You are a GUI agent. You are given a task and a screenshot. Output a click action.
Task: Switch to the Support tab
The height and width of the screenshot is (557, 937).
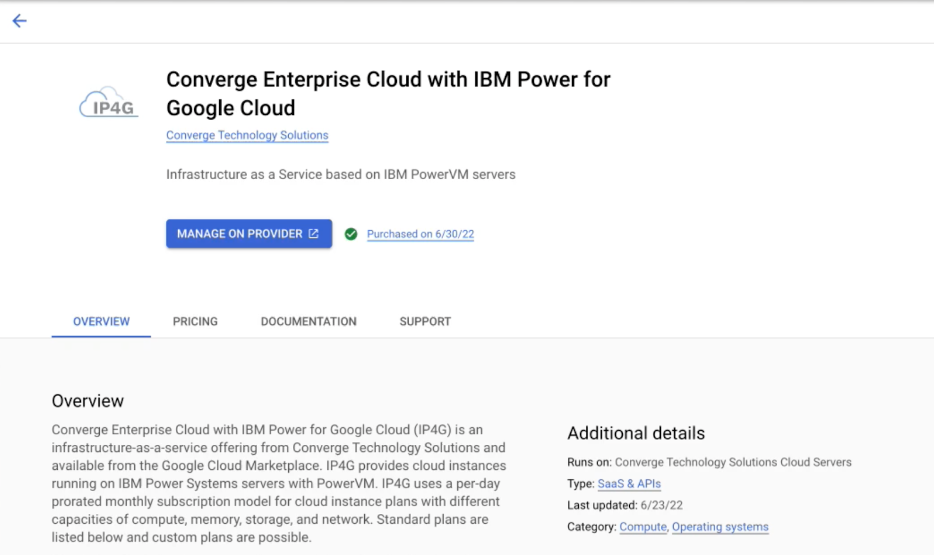click(x=425, y=322)
